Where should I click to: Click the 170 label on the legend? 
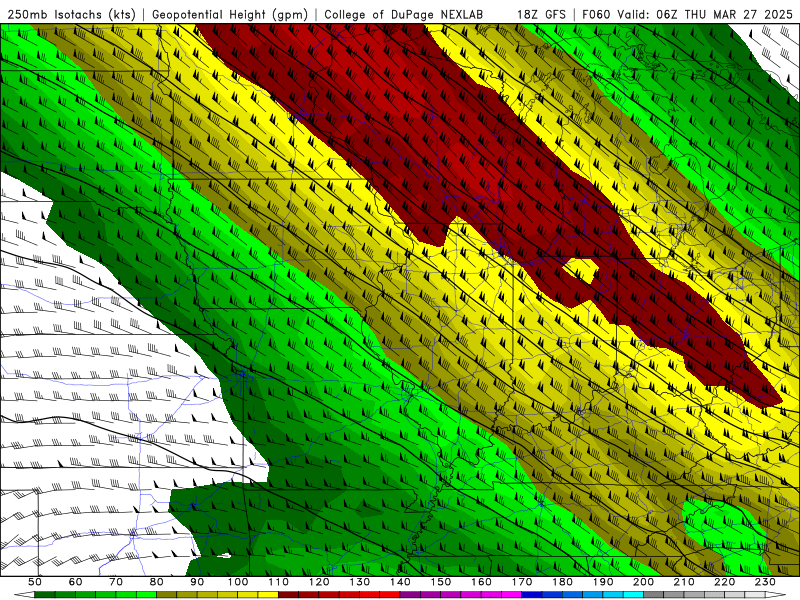(521, 582)
